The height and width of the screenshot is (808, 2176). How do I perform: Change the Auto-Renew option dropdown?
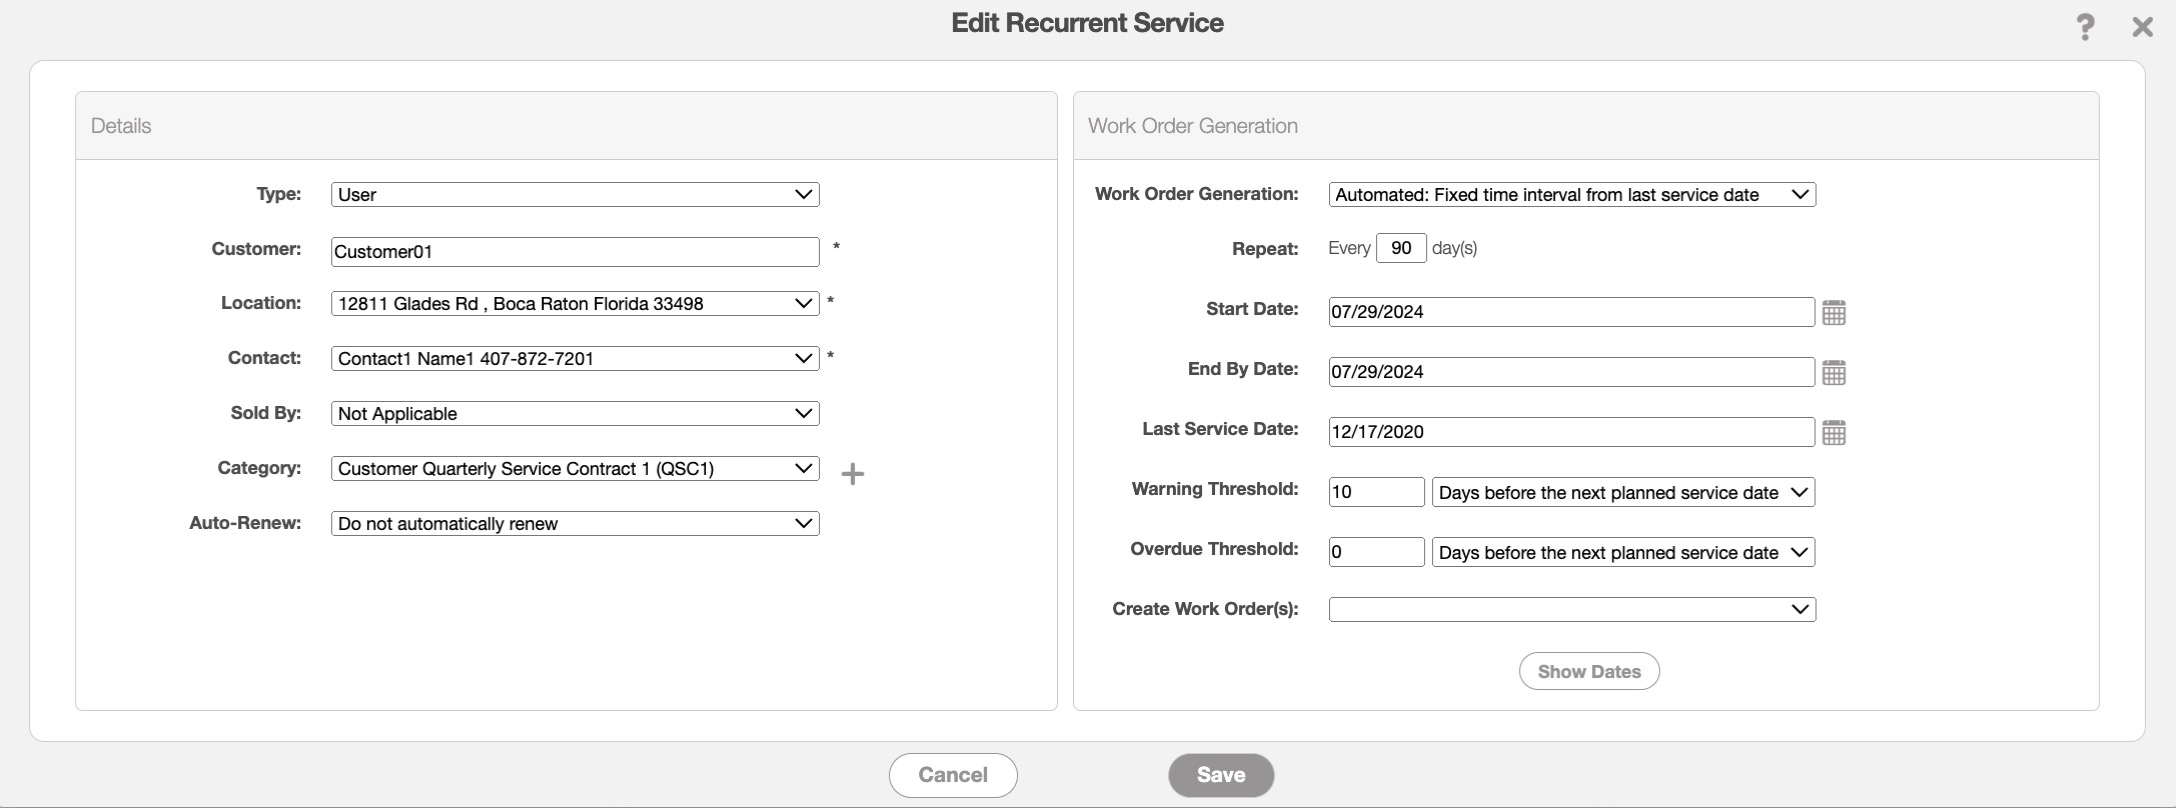pyautogui.click(x=575, y=524)
